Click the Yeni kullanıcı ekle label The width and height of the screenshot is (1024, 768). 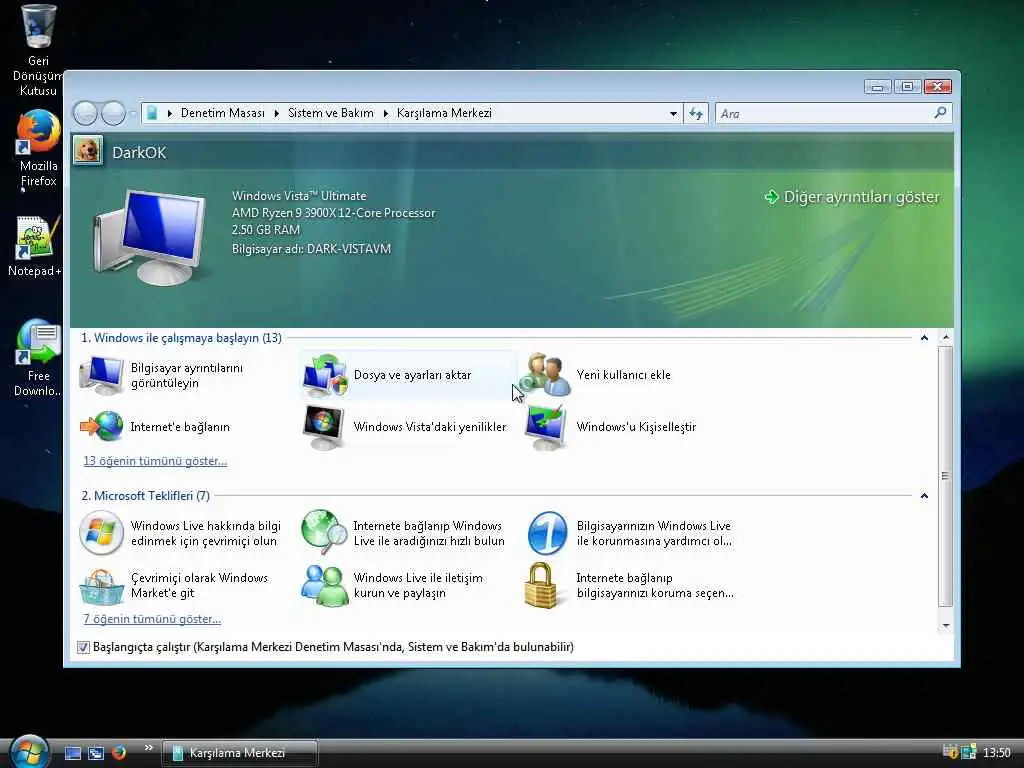click(623, 375)
